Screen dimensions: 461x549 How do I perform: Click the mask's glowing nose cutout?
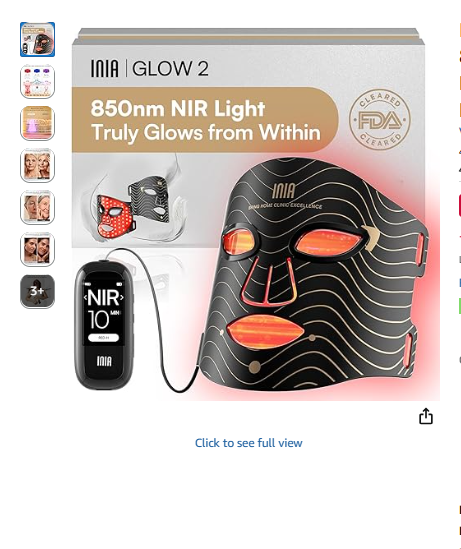pyautogui.click(x=268, y=283)
